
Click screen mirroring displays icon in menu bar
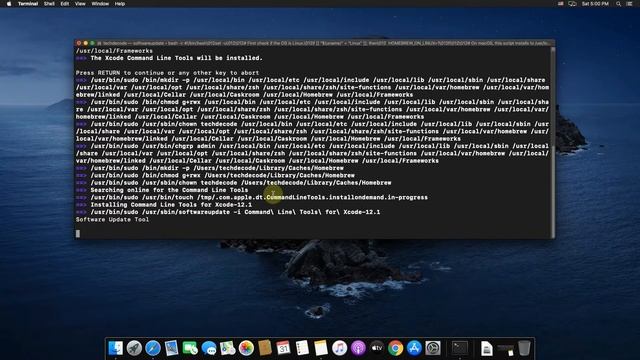coord(572,4)
